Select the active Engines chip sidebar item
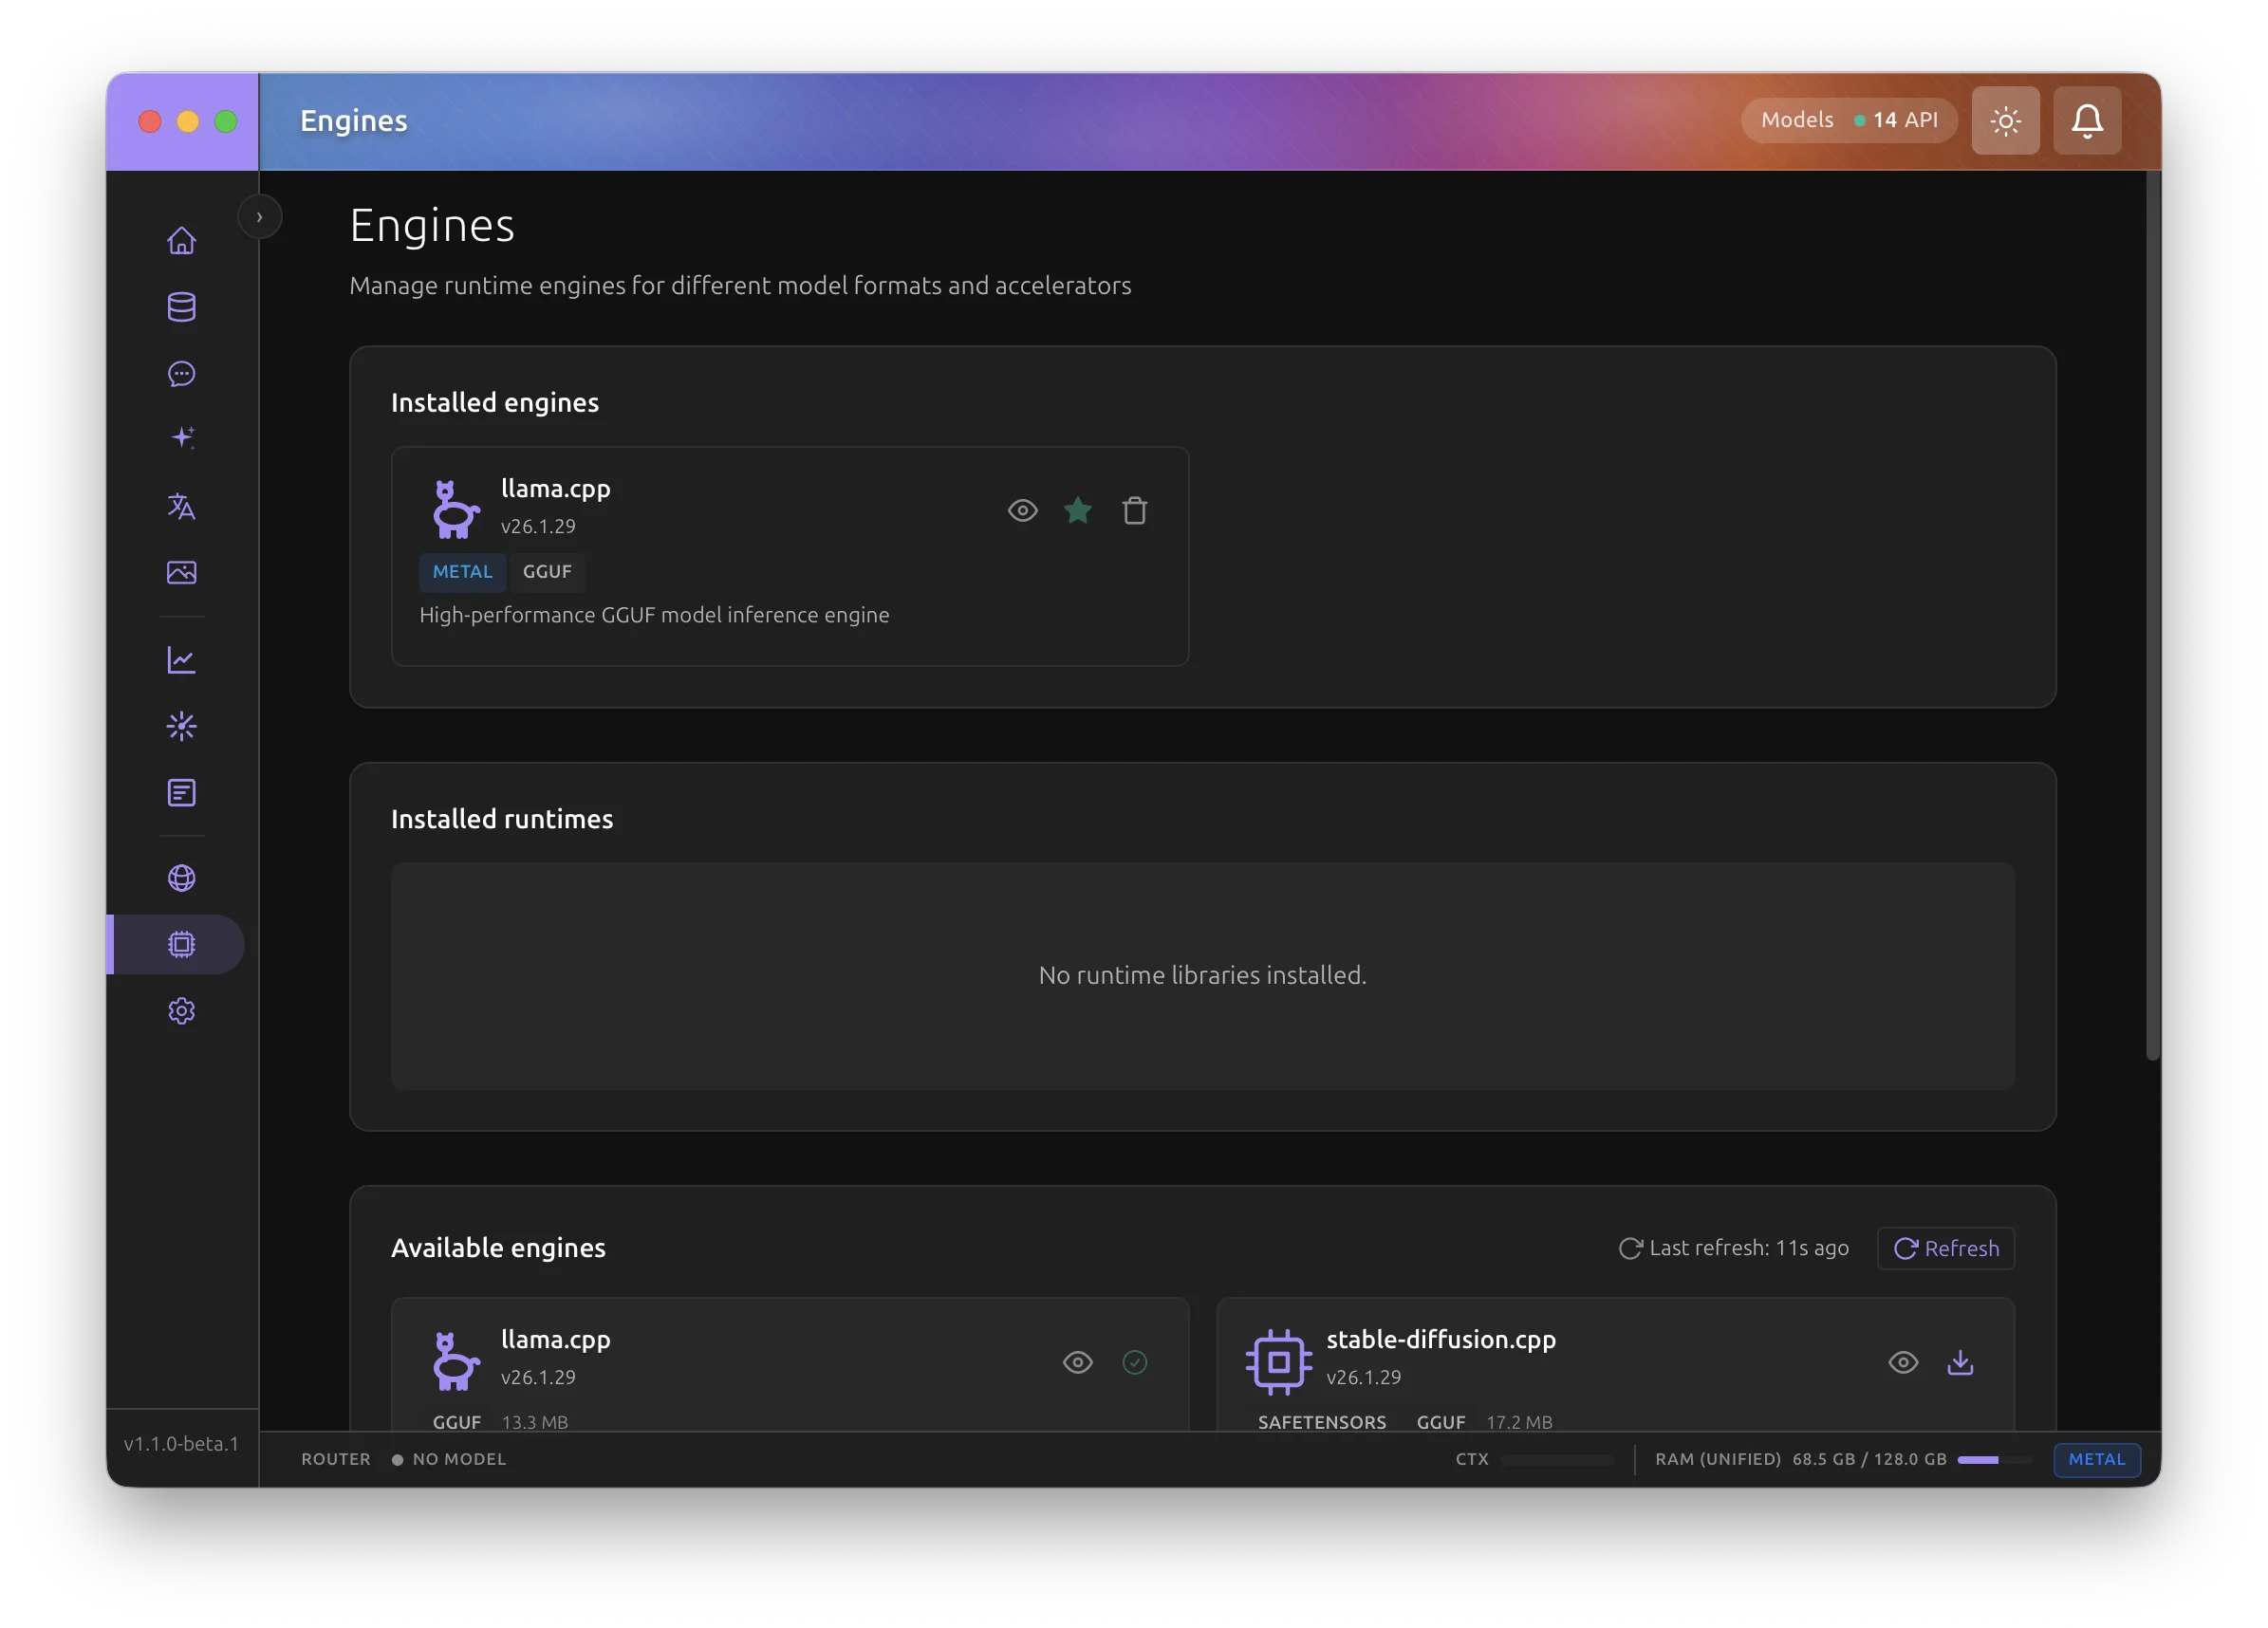 (x=181, y=944)
